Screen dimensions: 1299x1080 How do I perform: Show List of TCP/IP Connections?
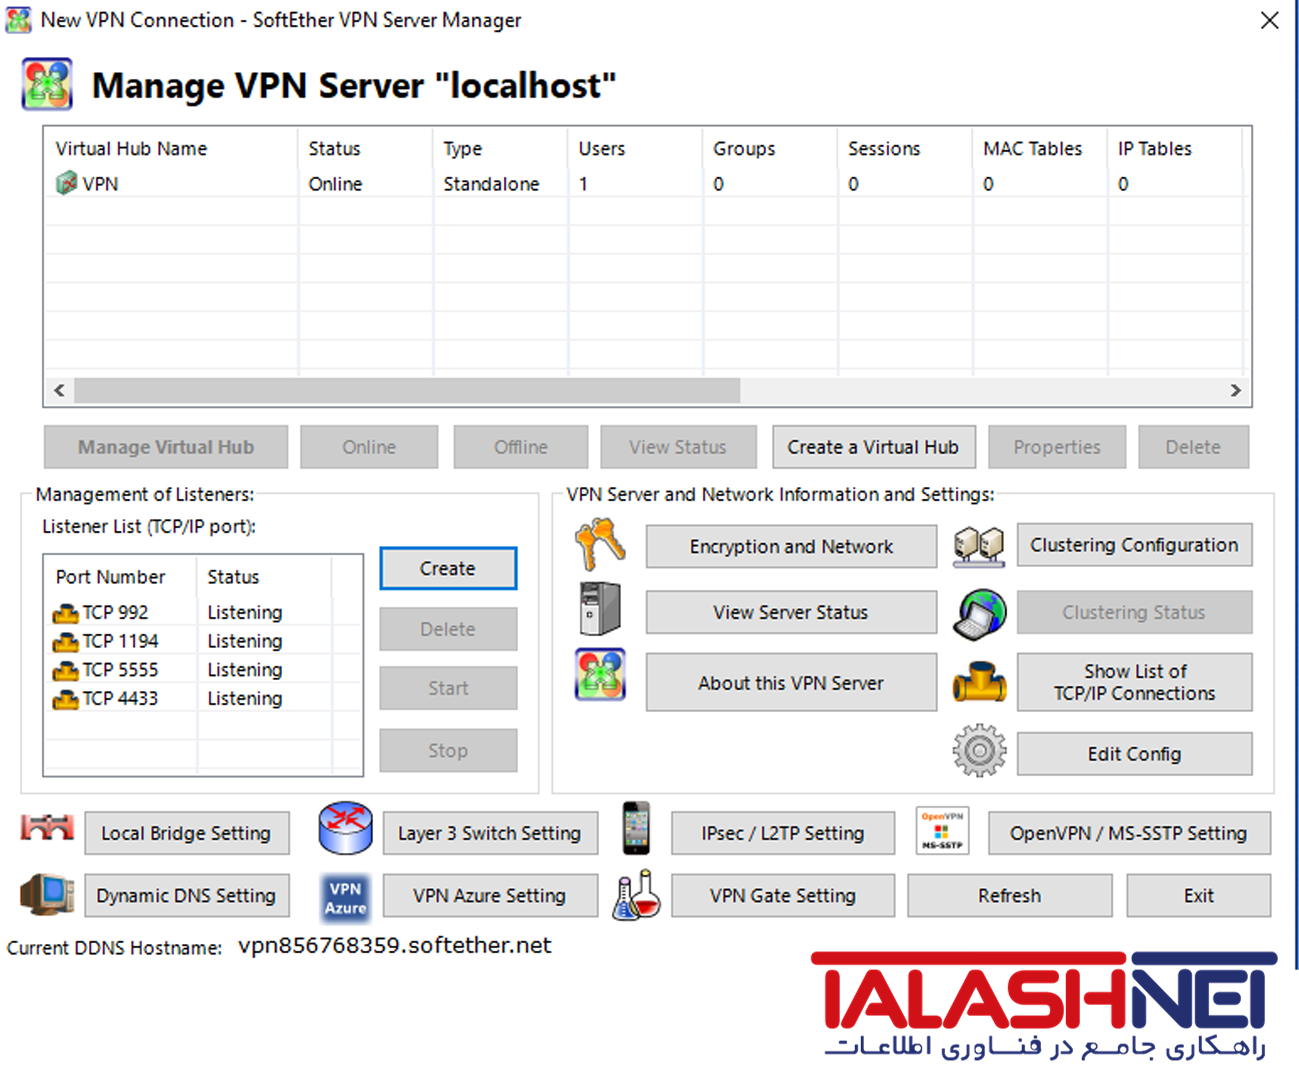(x=1134, y=682)
